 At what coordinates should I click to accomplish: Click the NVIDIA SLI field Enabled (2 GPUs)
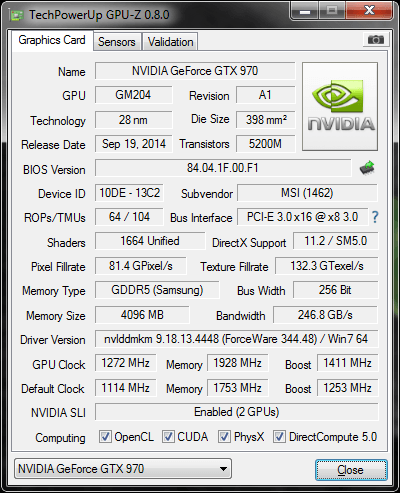point(236,412)
